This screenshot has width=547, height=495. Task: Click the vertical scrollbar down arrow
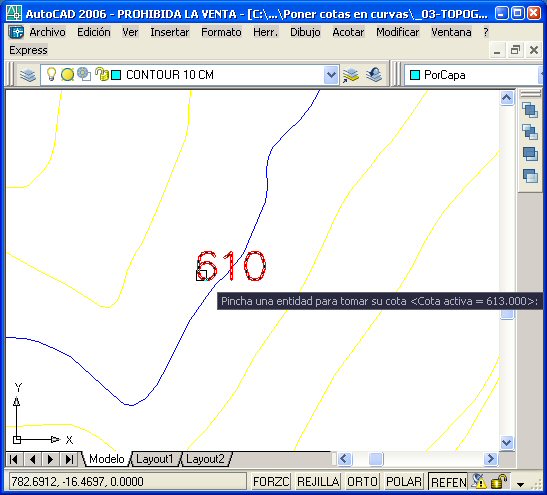coord(507,443)
